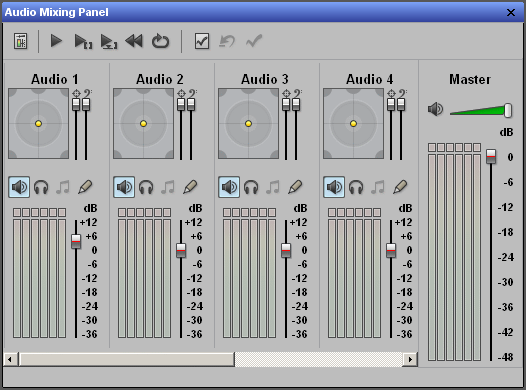Click Audio 3 center crosshair slider handle

(286, 105)
